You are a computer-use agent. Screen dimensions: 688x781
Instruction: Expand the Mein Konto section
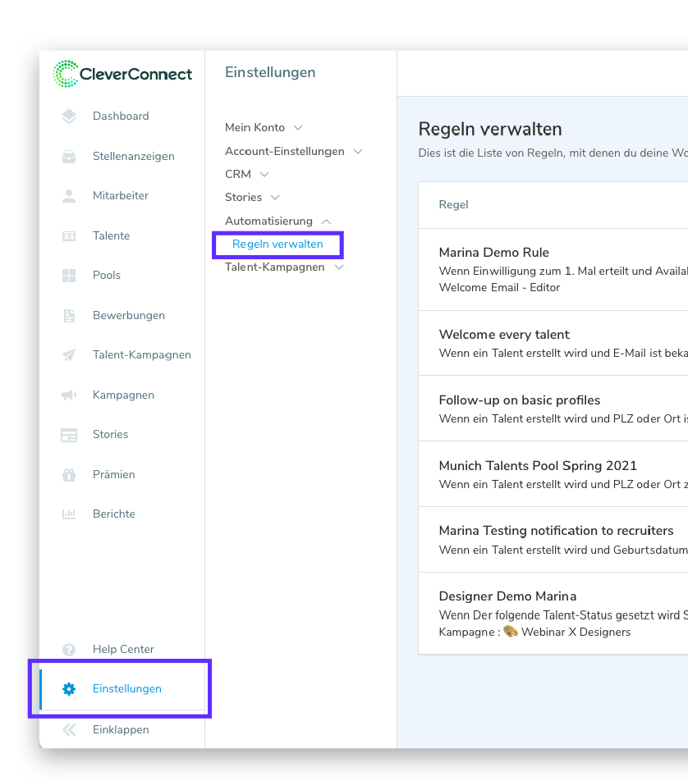coord(263,128)
